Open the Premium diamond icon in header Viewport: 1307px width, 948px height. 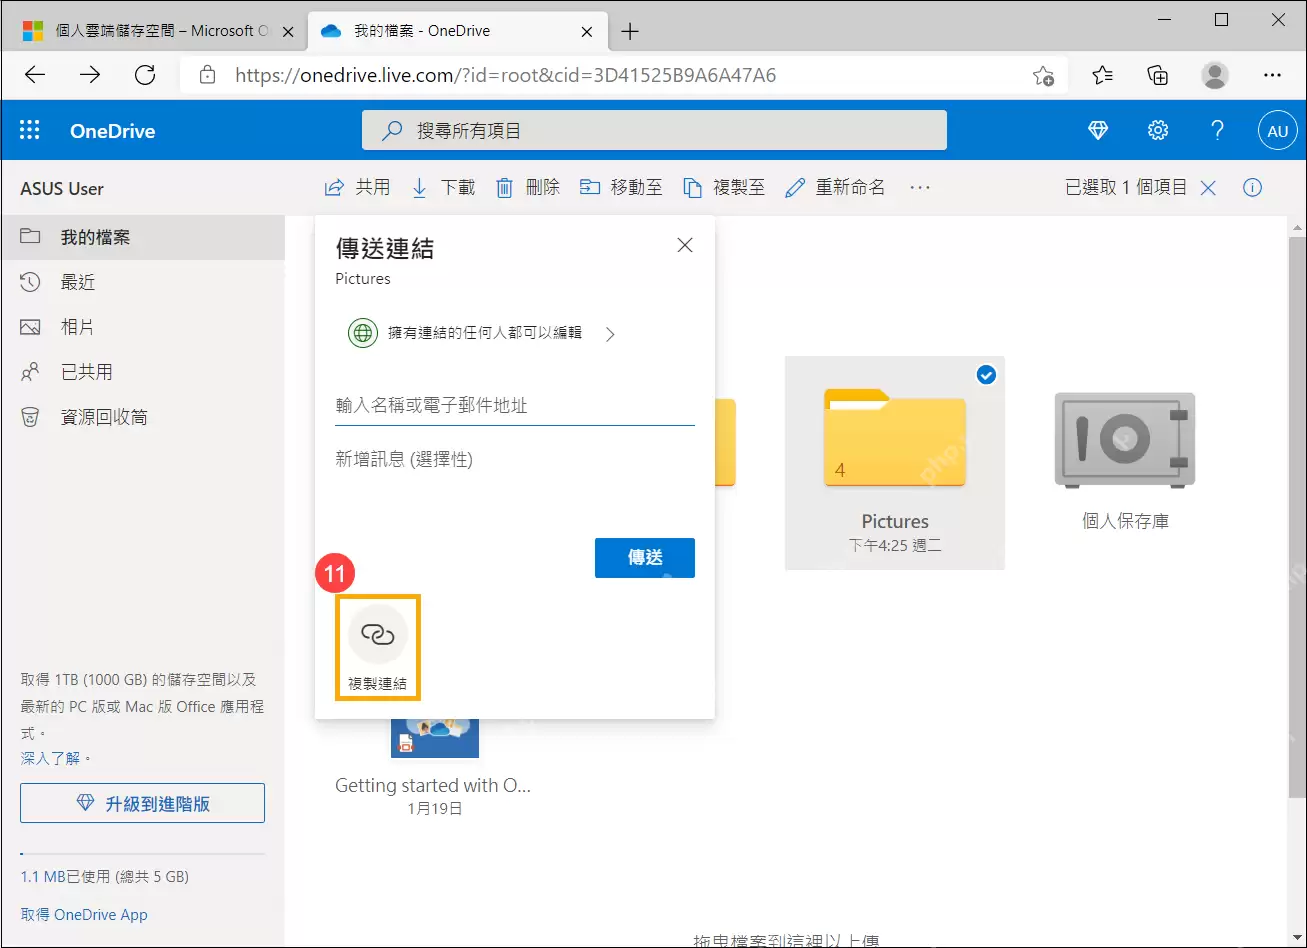[x=1098, y=130]
